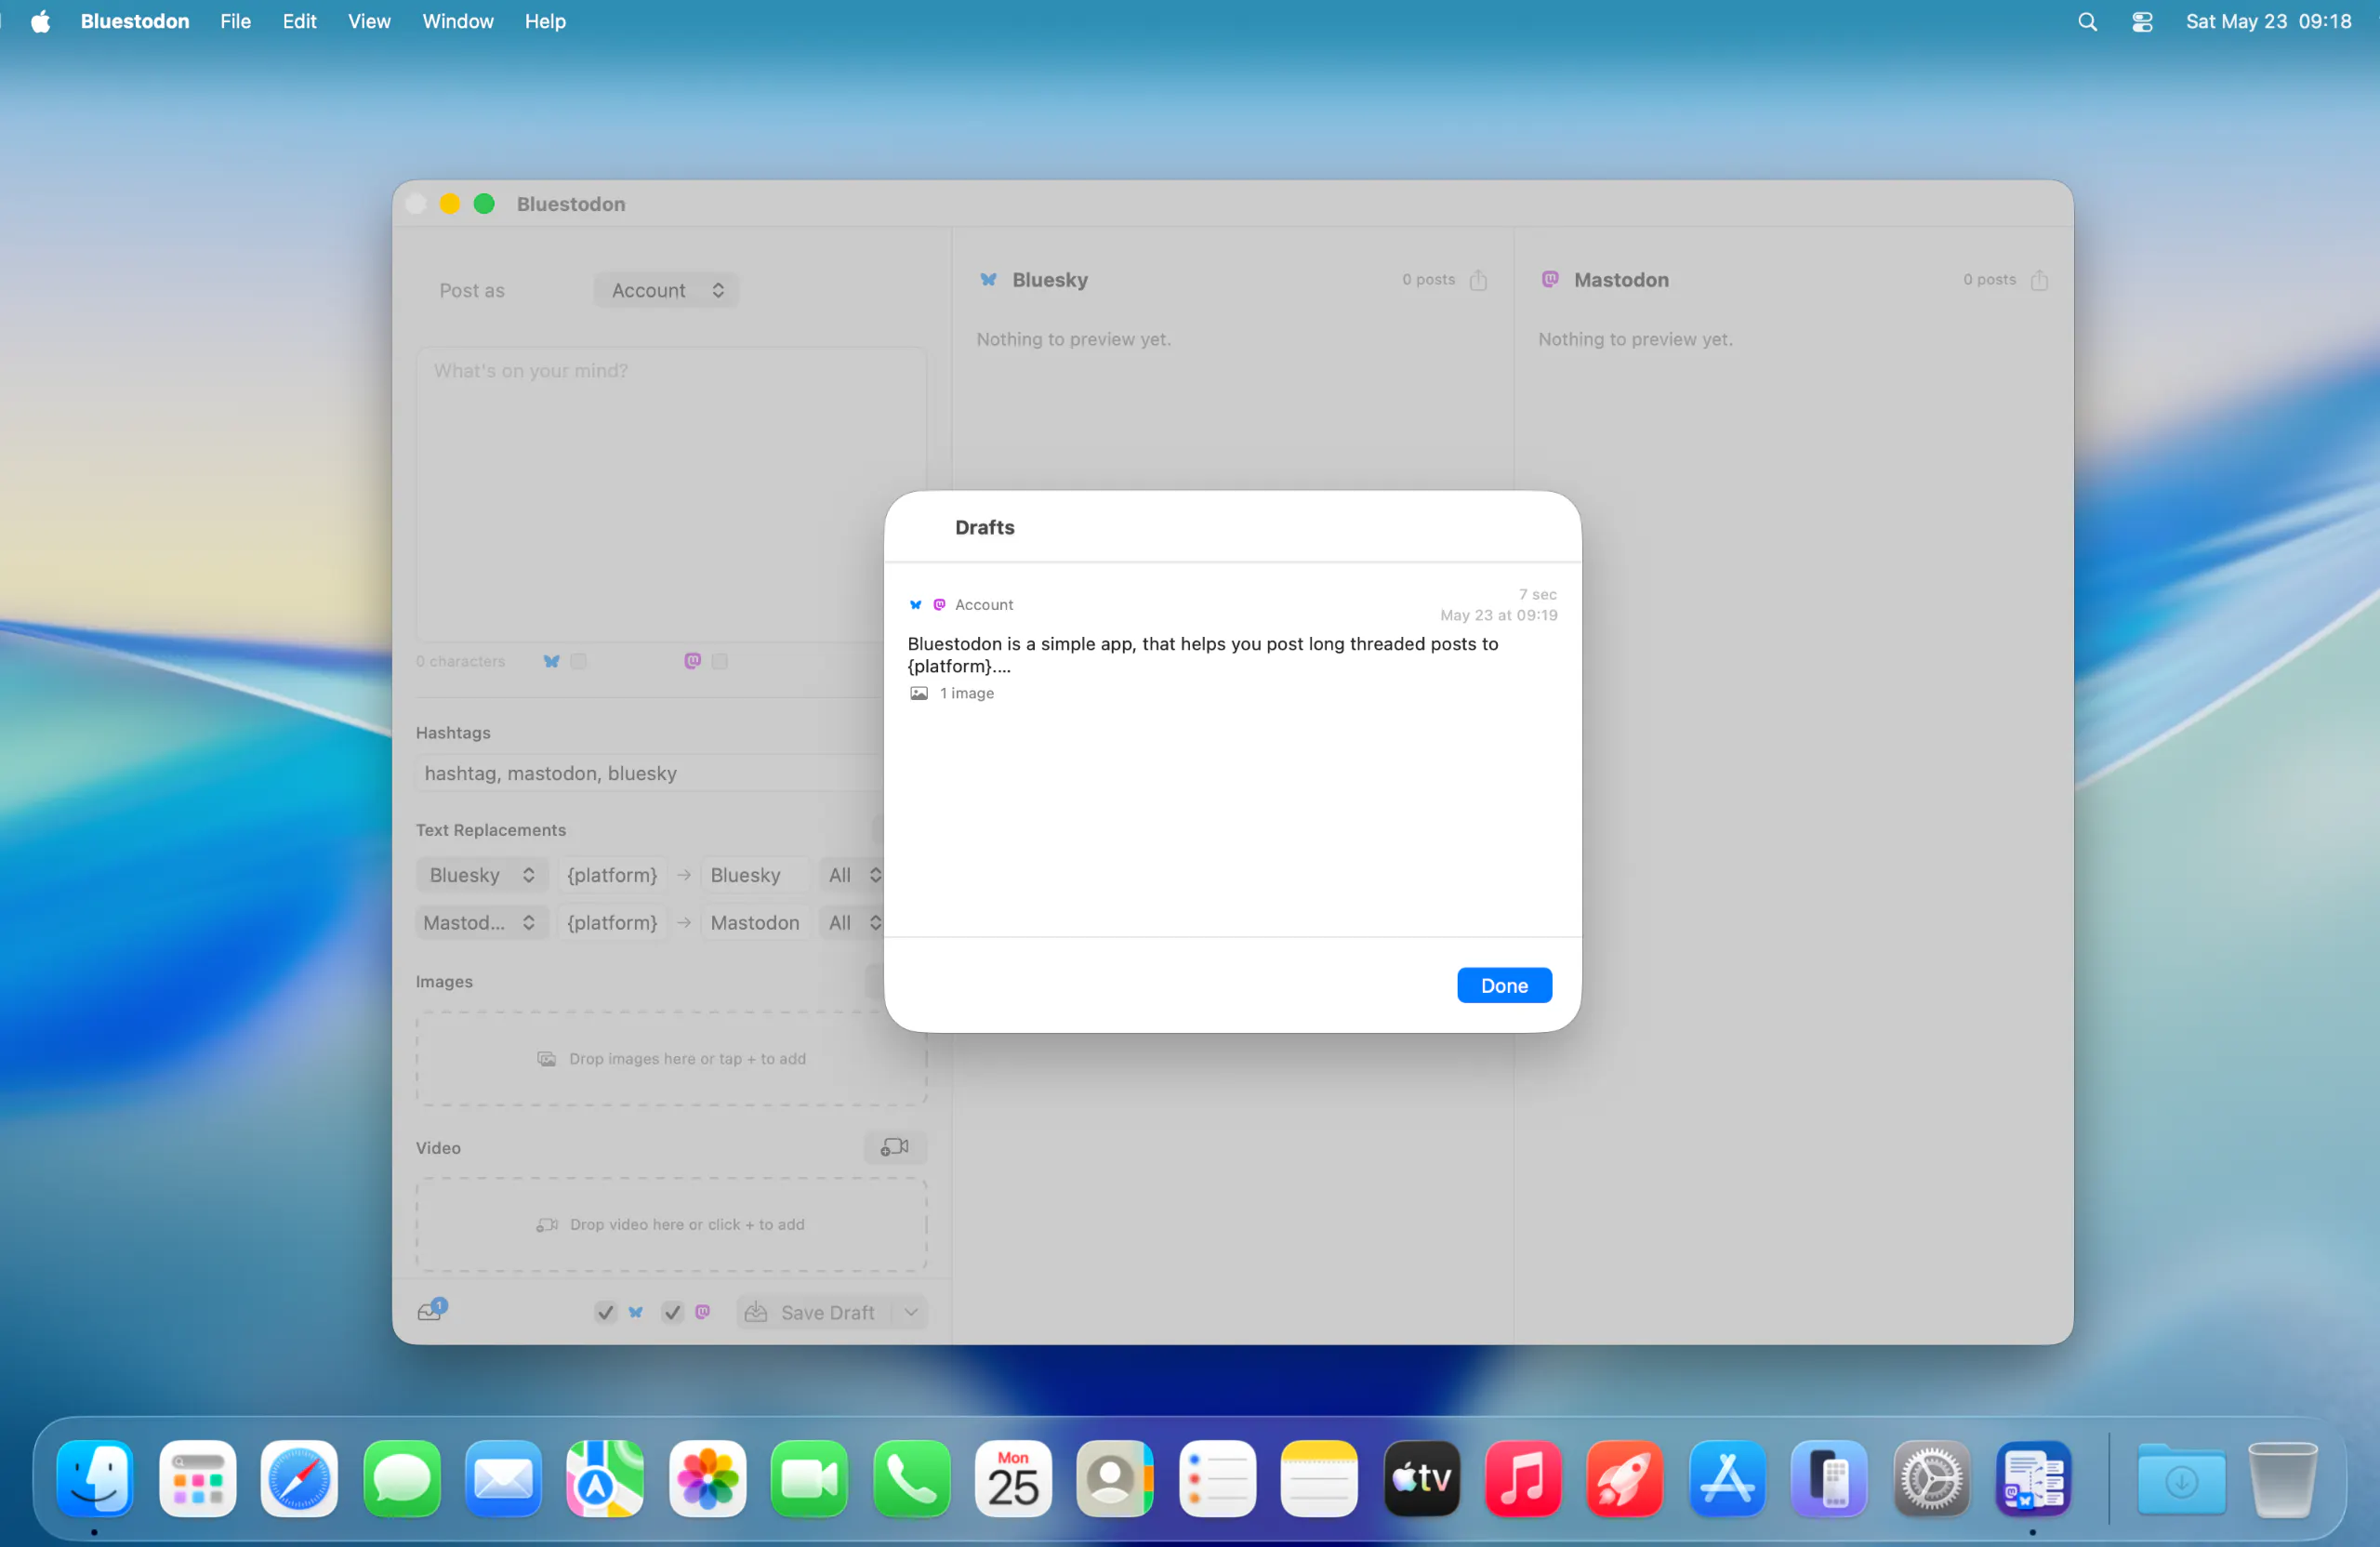
Task: Toggle Mastodon checkbox beside character count
Action: pos(719,661)
